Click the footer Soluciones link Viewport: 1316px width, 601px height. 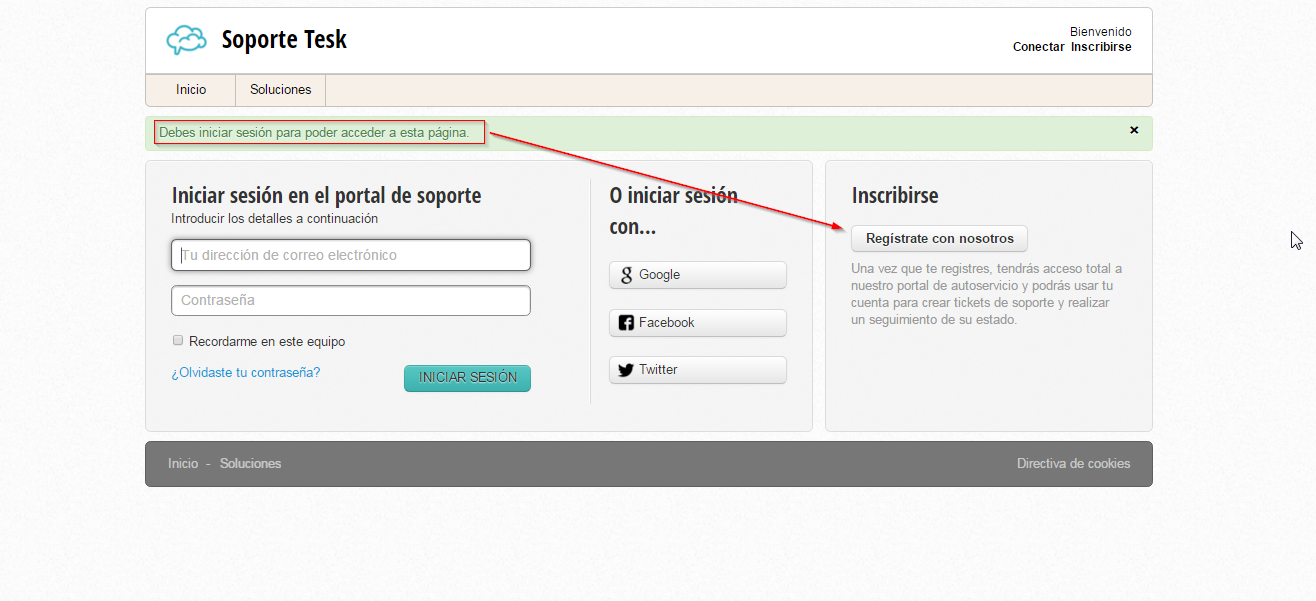coord(250,464)
